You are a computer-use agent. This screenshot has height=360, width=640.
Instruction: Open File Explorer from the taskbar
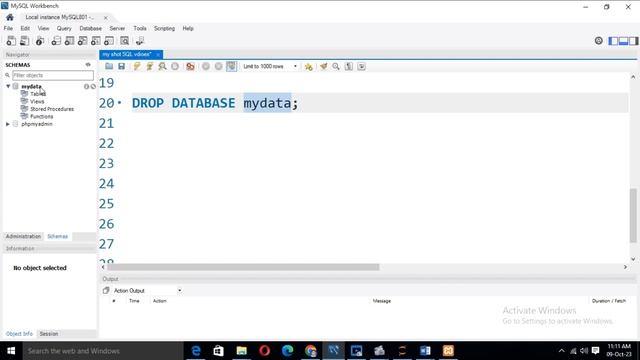[x=242, y=351]
